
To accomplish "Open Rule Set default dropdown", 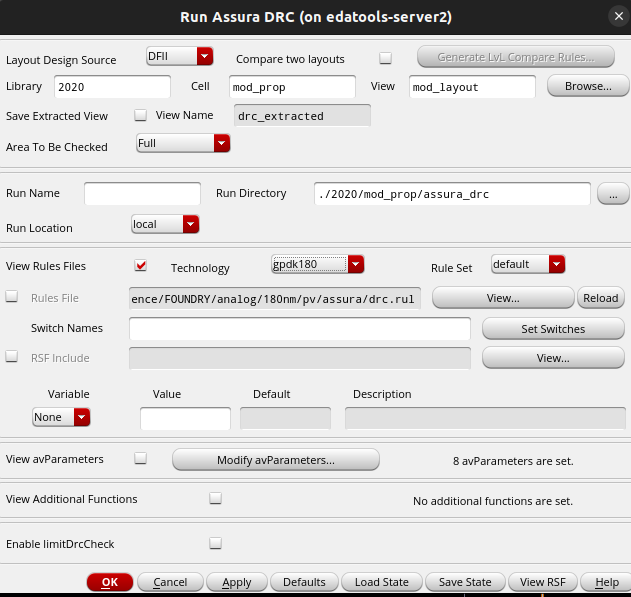I will click(528, 264).
